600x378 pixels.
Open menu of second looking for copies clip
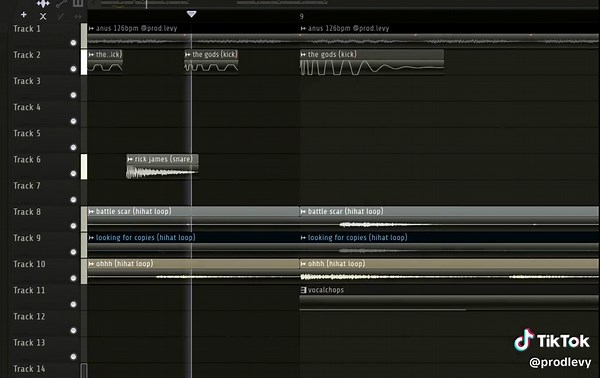coord(303,238)
